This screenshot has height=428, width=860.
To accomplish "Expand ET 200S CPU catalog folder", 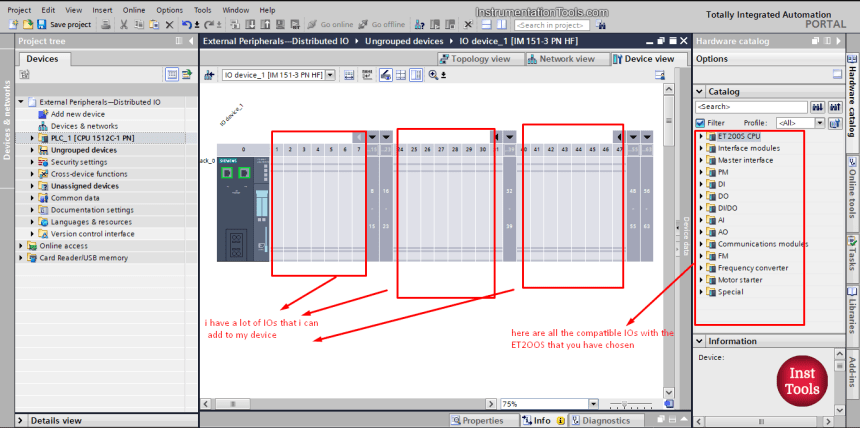I will coord(701,136).
